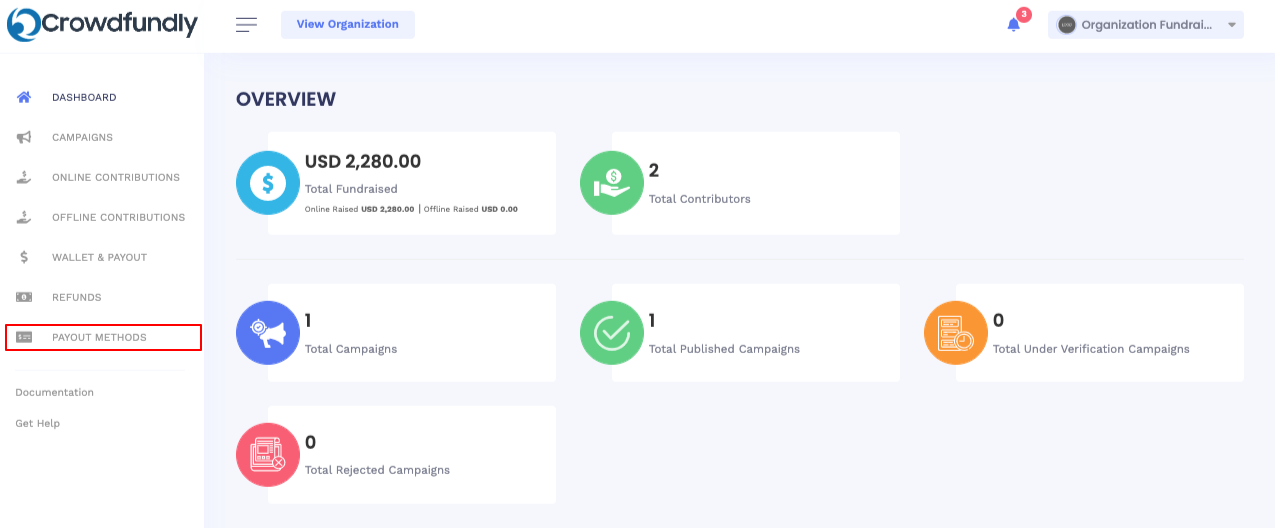Open the Documentation link

[x=55, y=392]
